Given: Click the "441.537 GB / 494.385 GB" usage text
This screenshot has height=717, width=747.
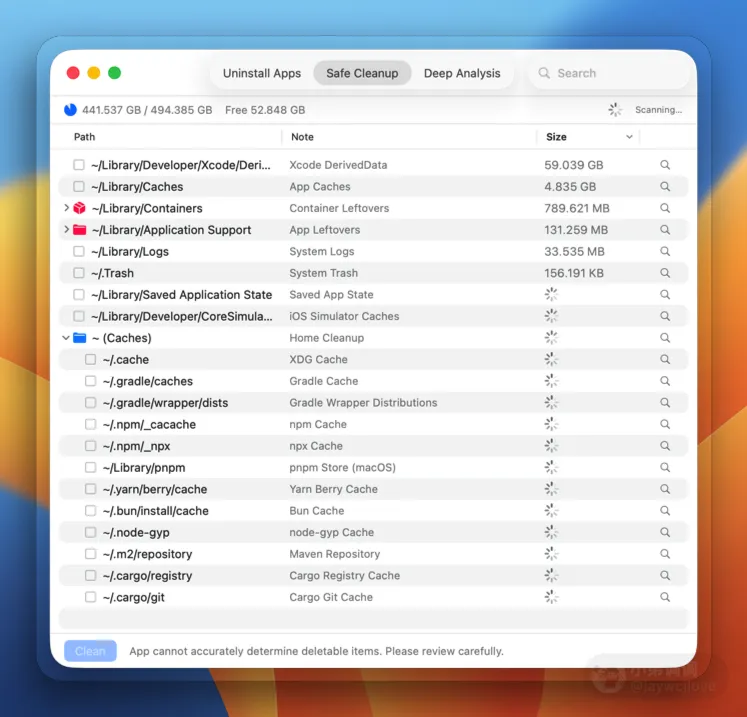Looking at the screenshot, I should point(147,110).
